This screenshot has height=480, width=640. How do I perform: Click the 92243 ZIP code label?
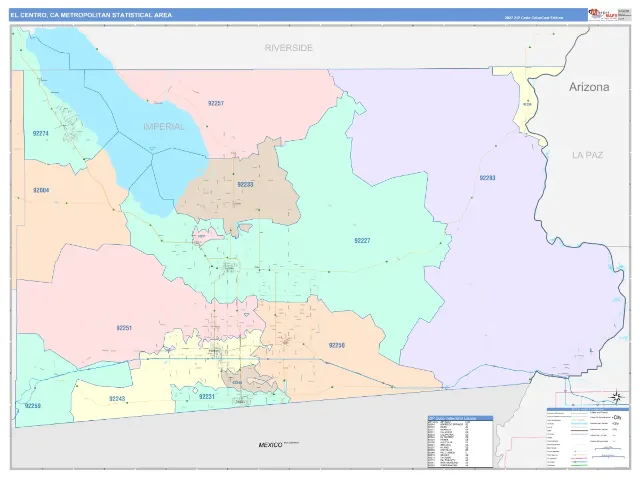coord(117,398)
